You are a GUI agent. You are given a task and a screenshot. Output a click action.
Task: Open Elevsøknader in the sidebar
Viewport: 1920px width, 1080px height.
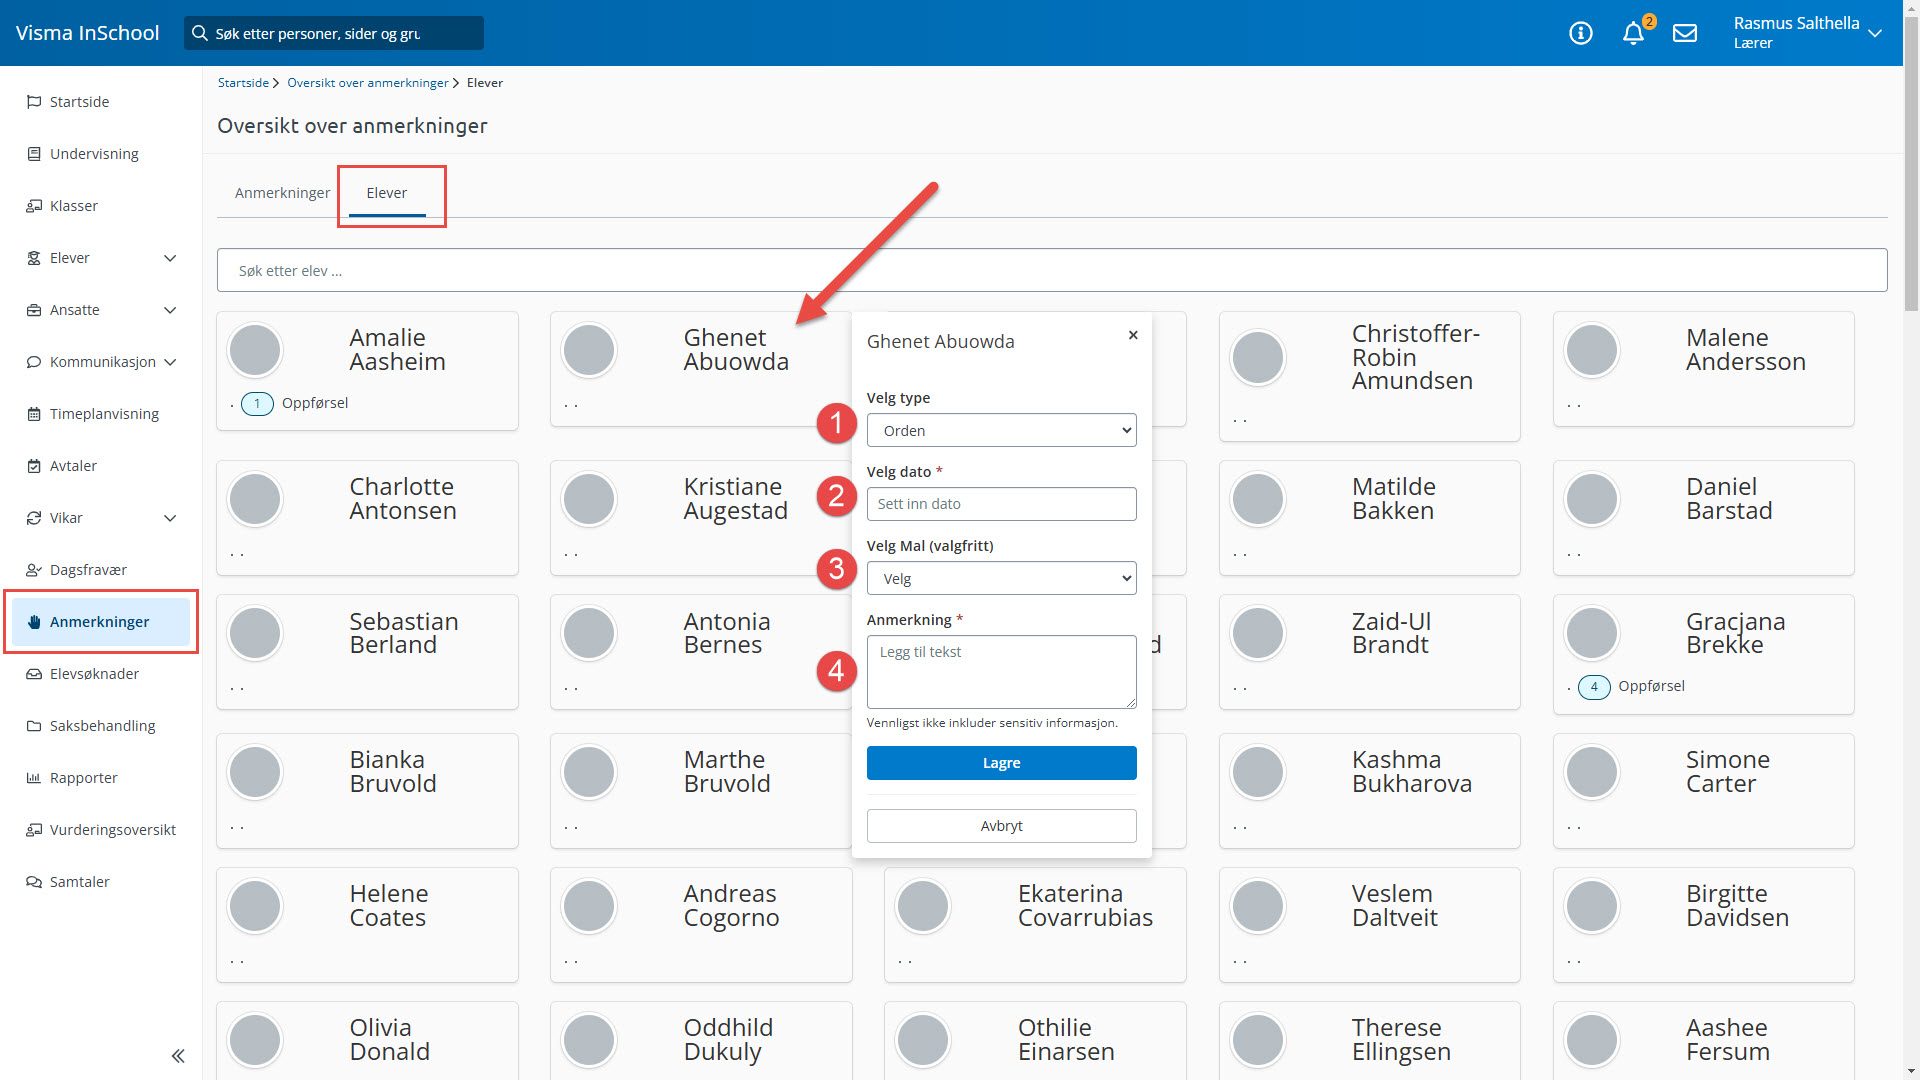click(x=94, y=674)
